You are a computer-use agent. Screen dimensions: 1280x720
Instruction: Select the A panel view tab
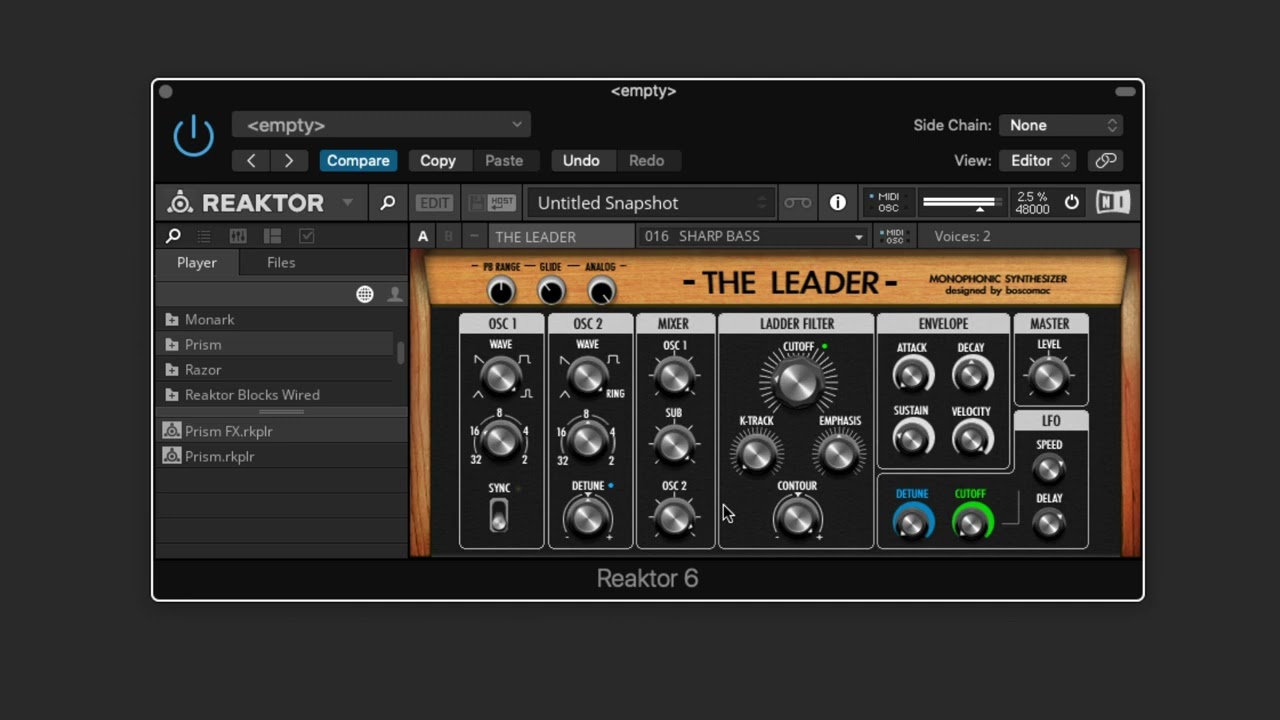click(x=423, y=236)
